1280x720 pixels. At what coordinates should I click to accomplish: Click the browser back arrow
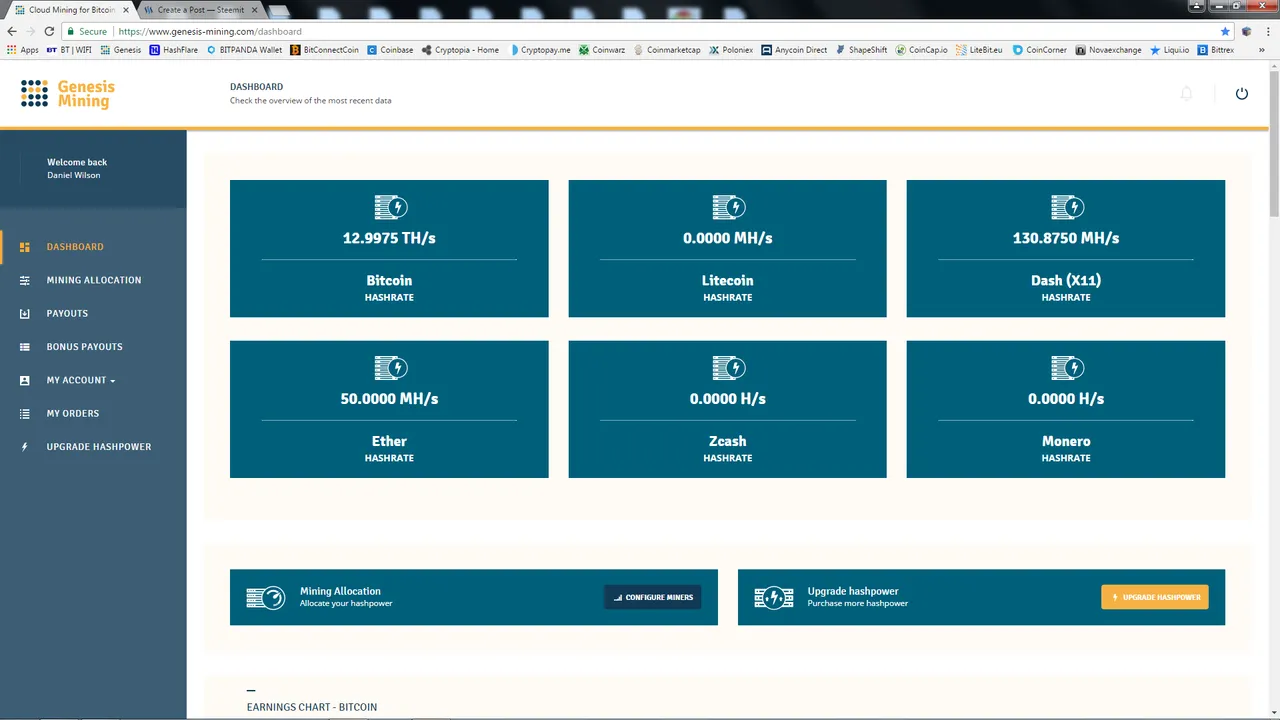12,31
